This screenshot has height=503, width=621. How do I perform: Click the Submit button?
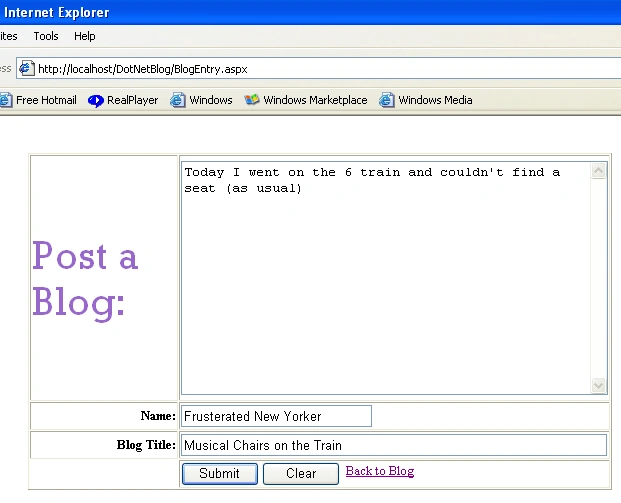coord(220,474)
